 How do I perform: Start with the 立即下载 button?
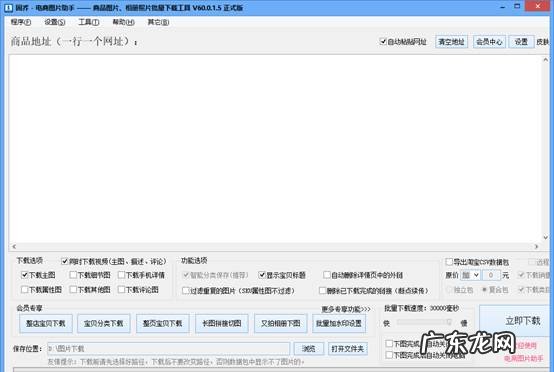point(516,321)
